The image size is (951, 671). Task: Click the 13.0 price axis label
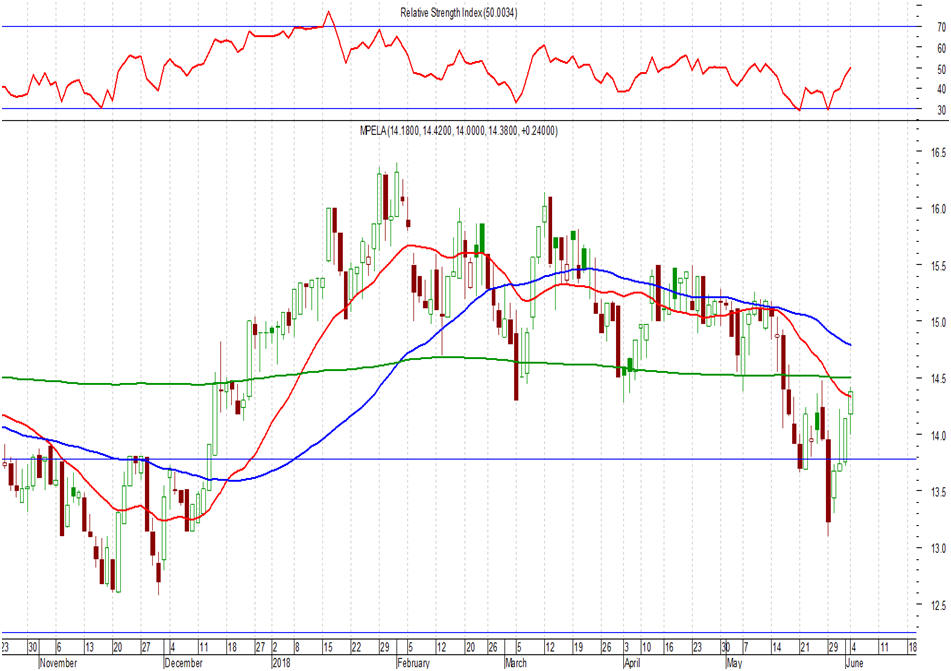(938, 548)
